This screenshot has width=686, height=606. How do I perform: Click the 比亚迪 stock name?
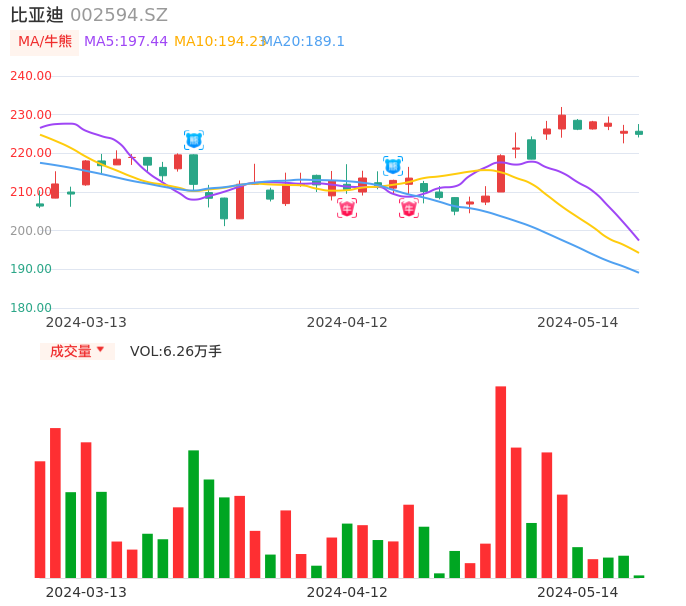36,15
